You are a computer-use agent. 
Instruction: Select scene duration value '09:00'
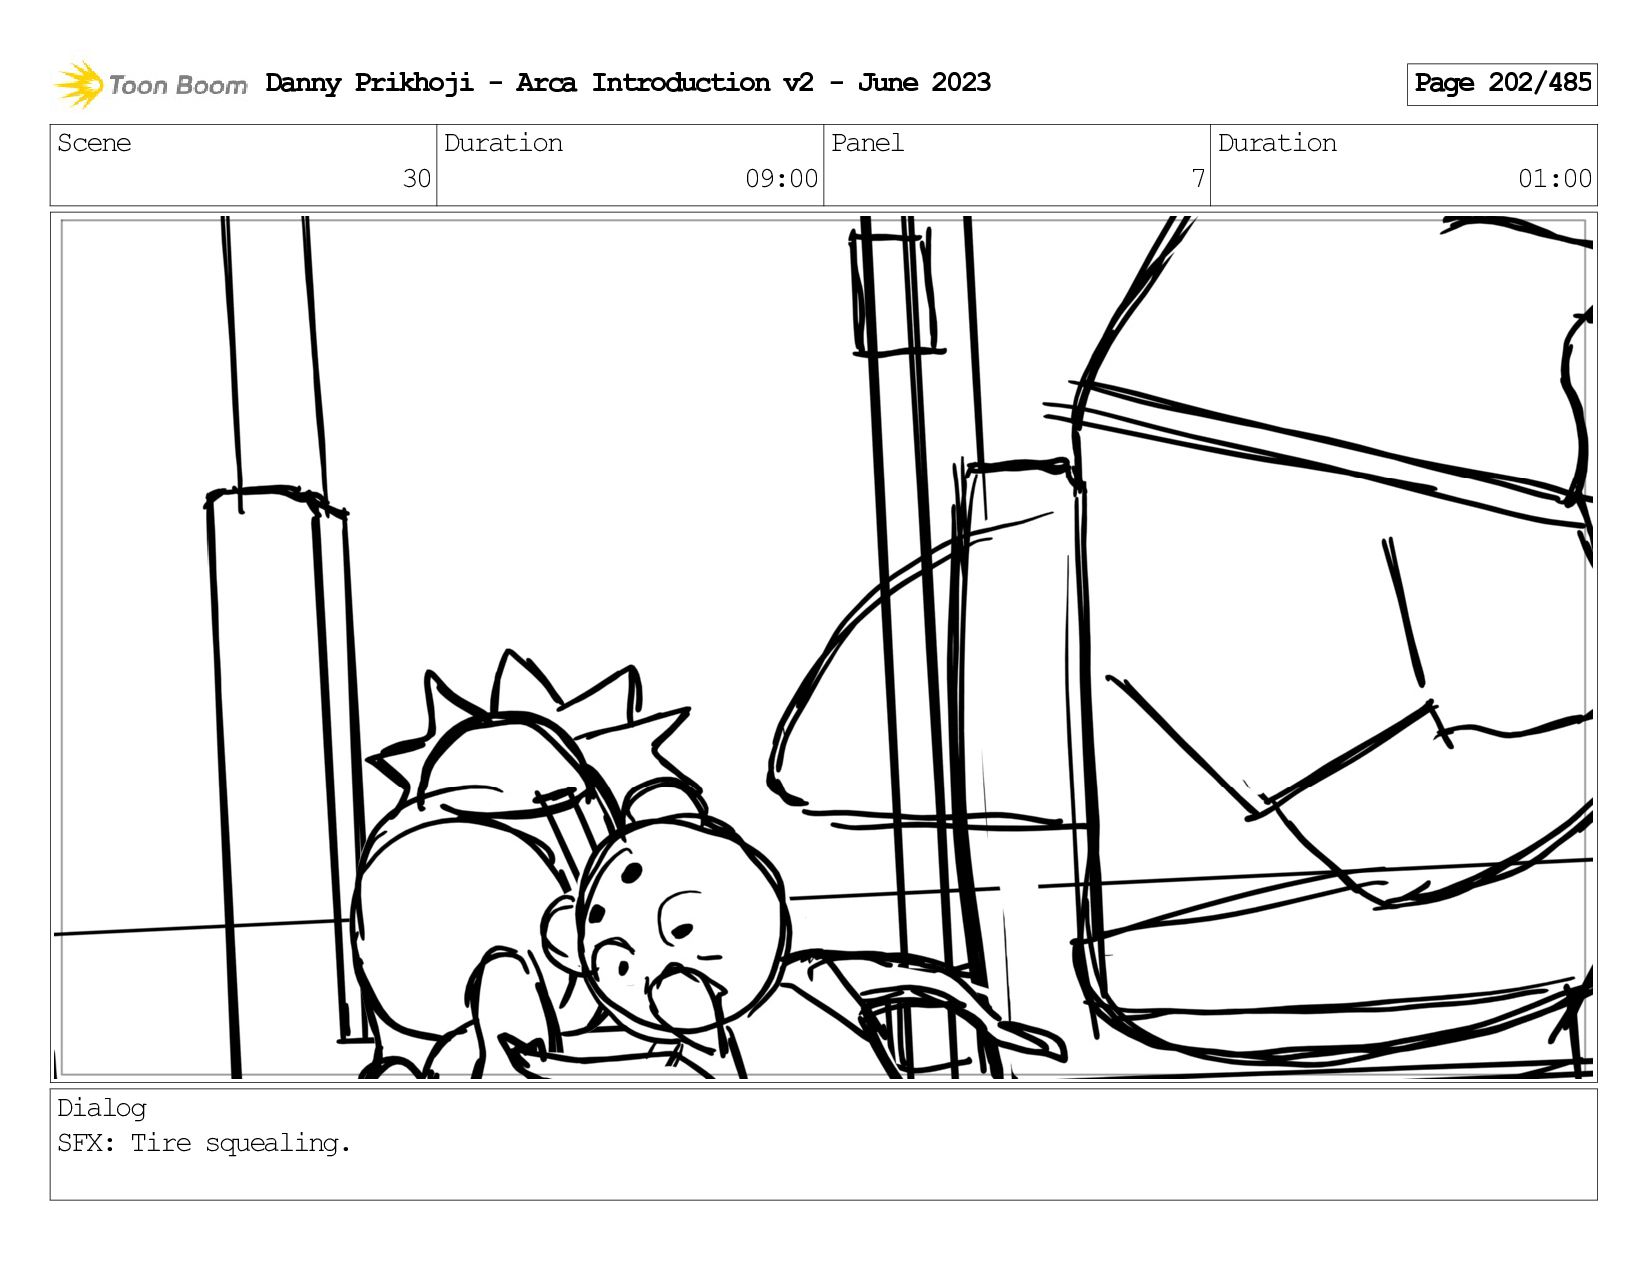[782, 179]
